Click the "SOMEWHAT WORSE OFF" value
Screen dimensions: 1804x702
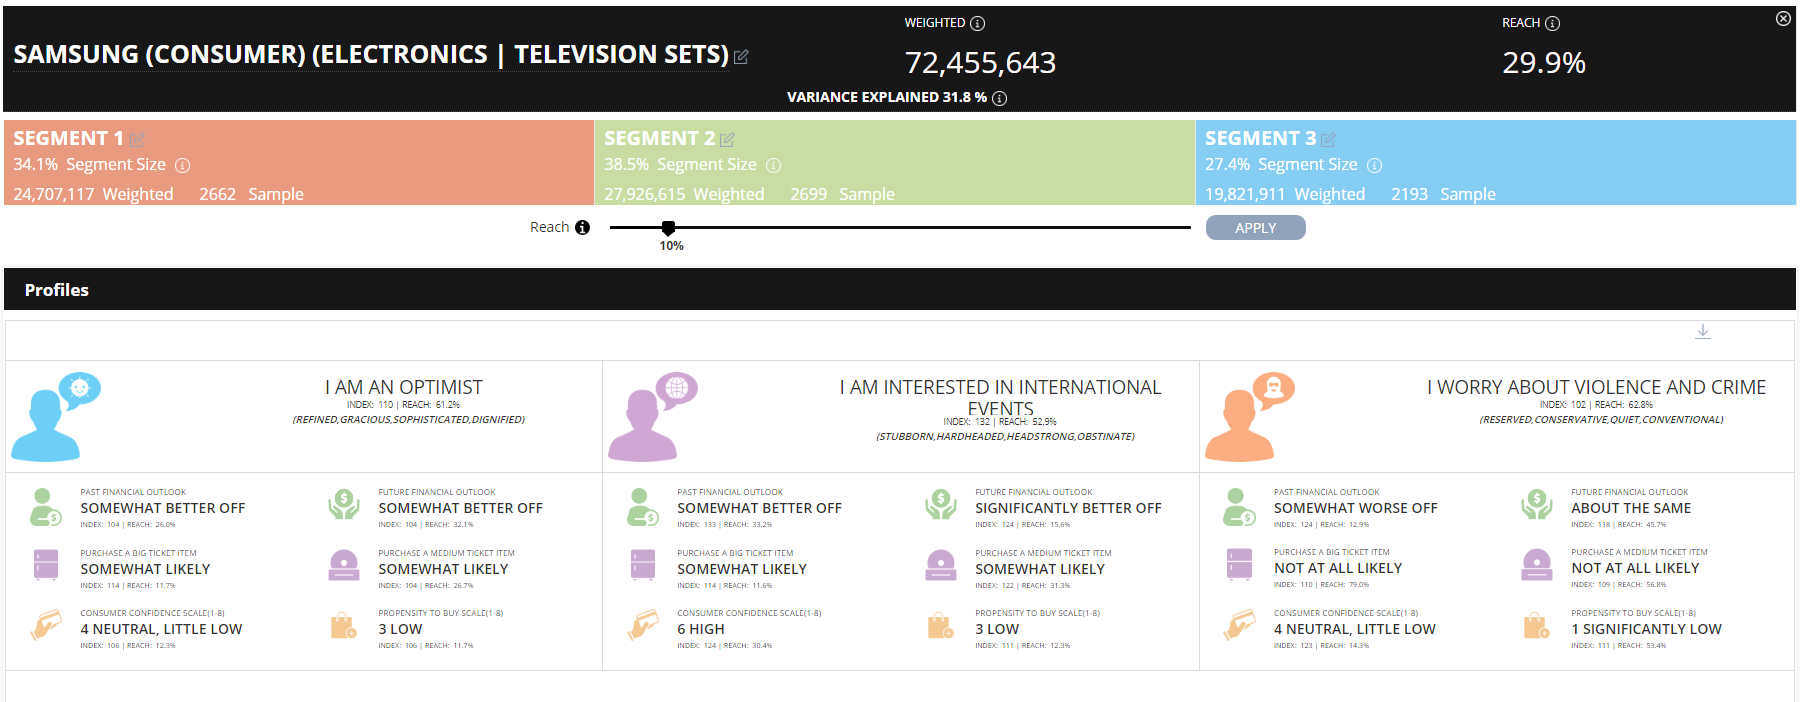(1356, 509)
